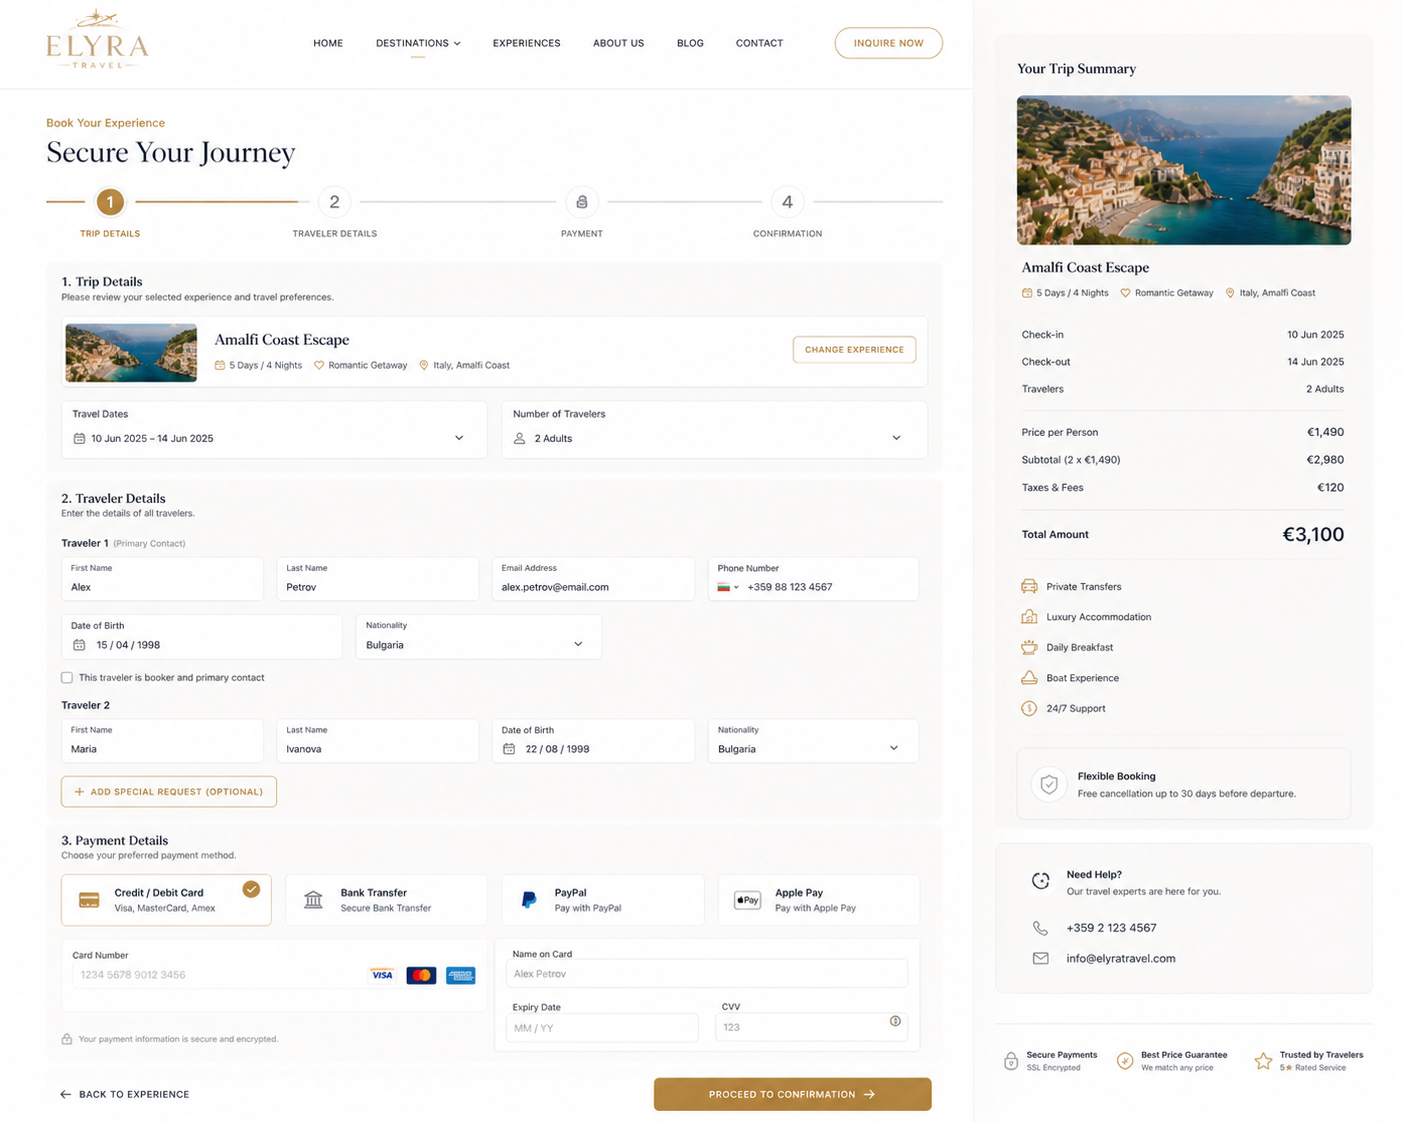
Task: Click Traveler 2 date of birth calendar icon
Action: [509, 749]
